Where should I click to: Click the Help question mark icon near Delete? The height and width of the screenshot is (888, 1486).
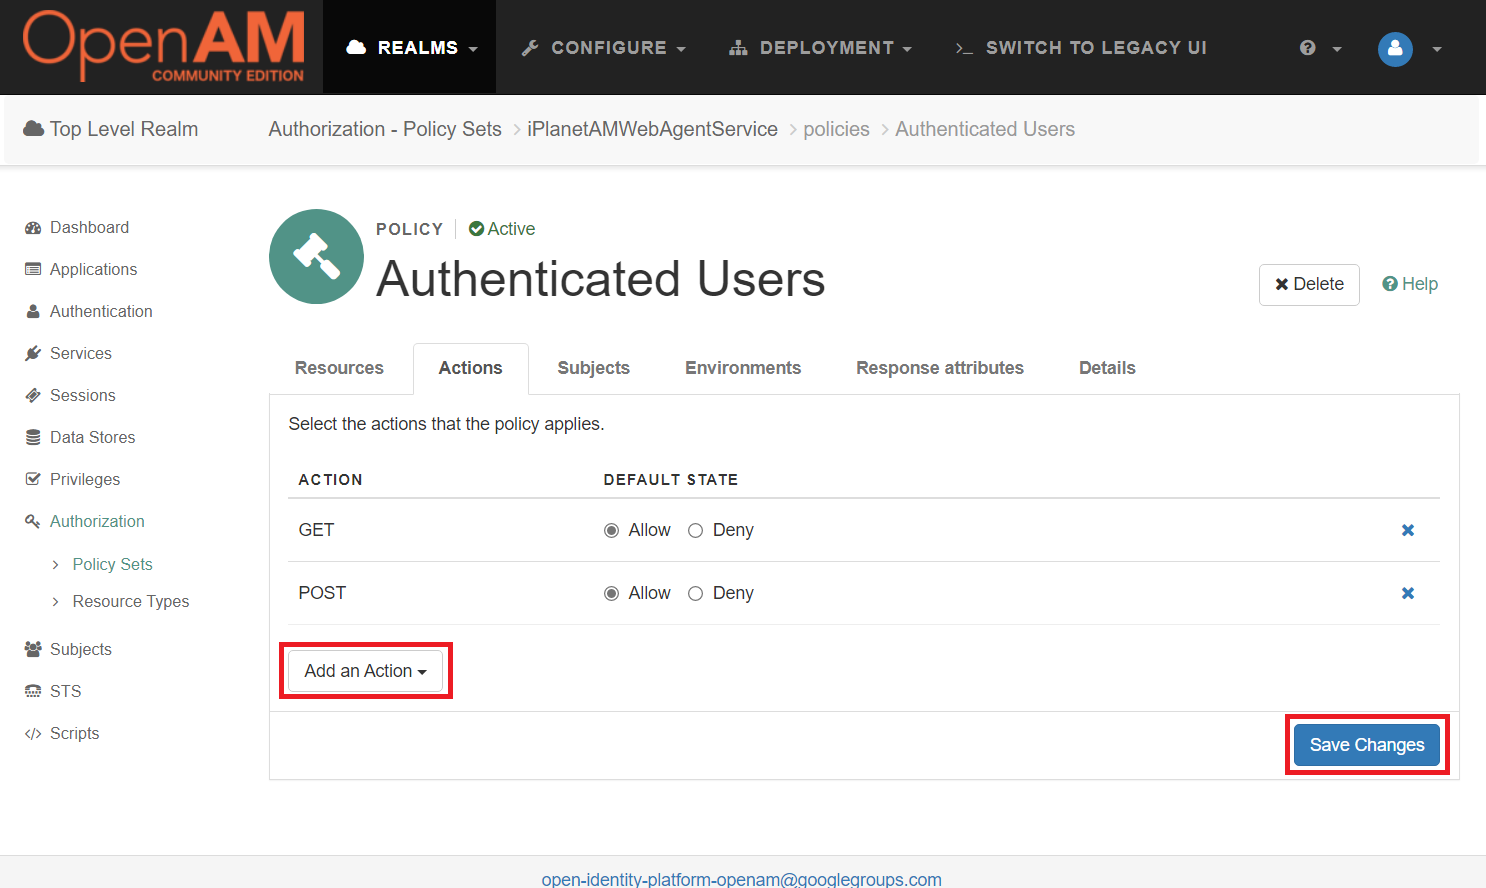1390,284
